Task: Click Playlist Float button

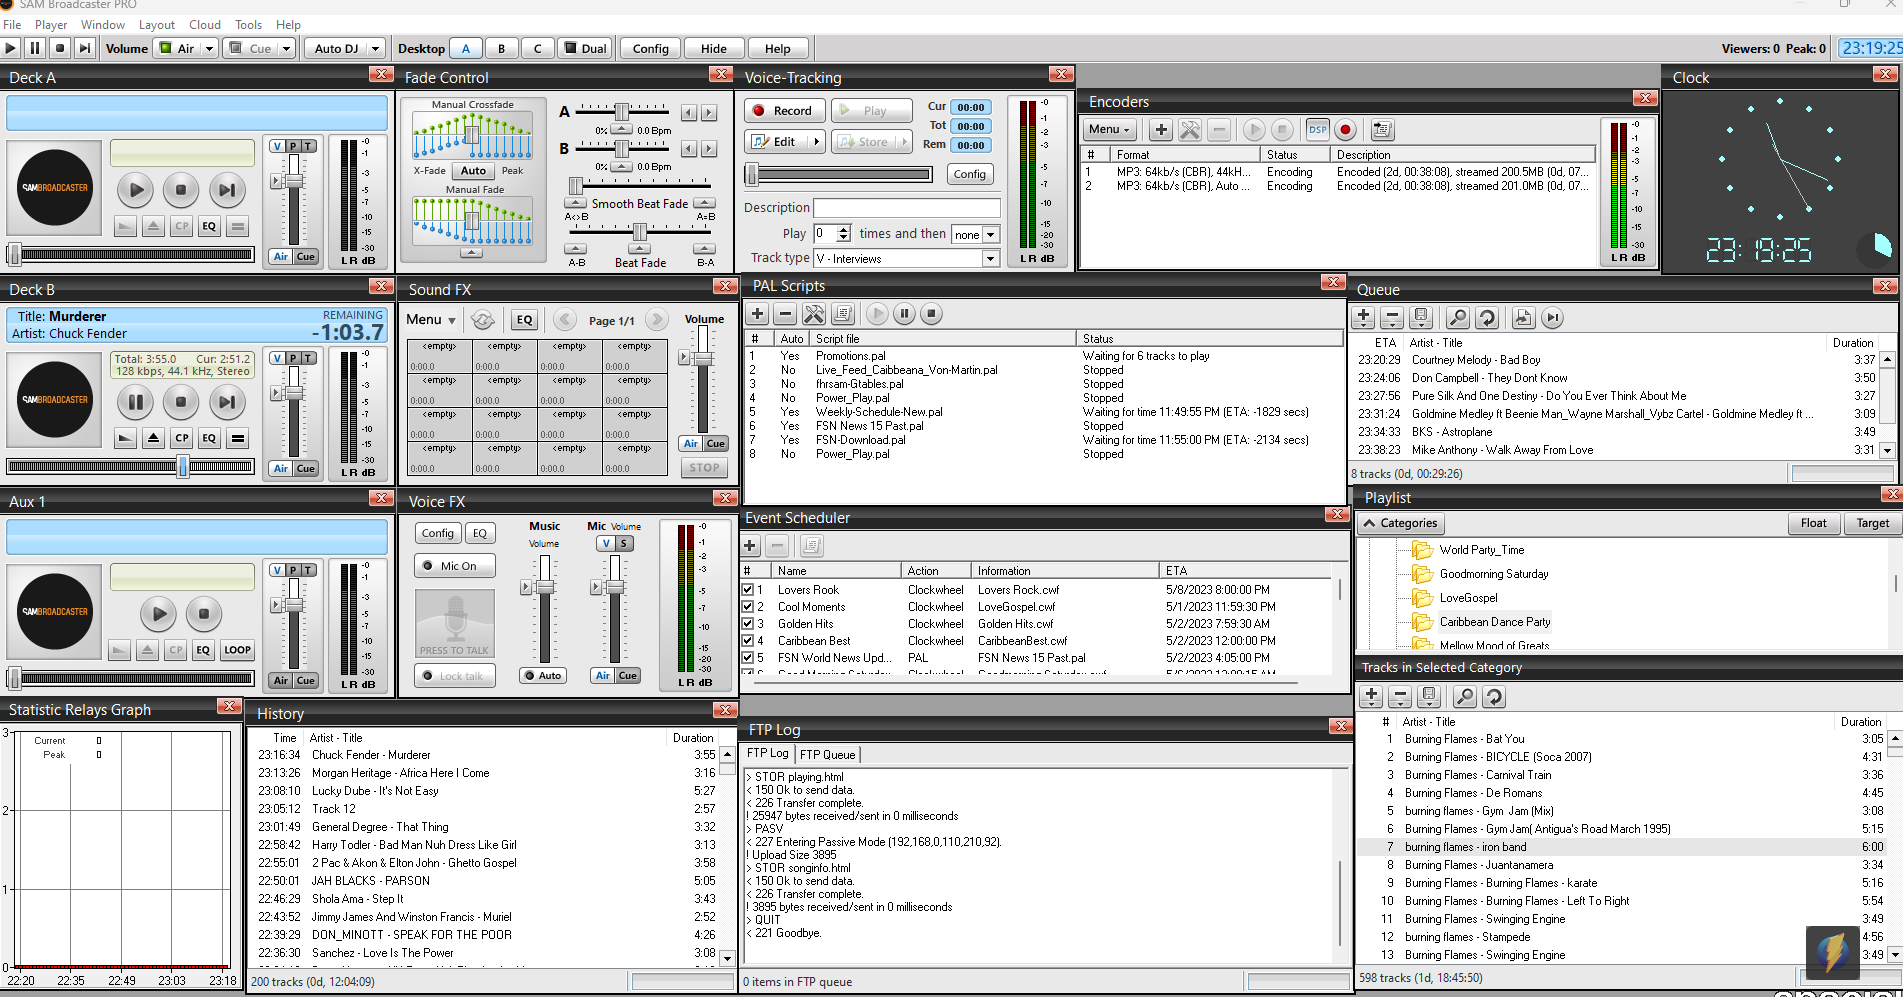Action: click(x=1814, y=523)
